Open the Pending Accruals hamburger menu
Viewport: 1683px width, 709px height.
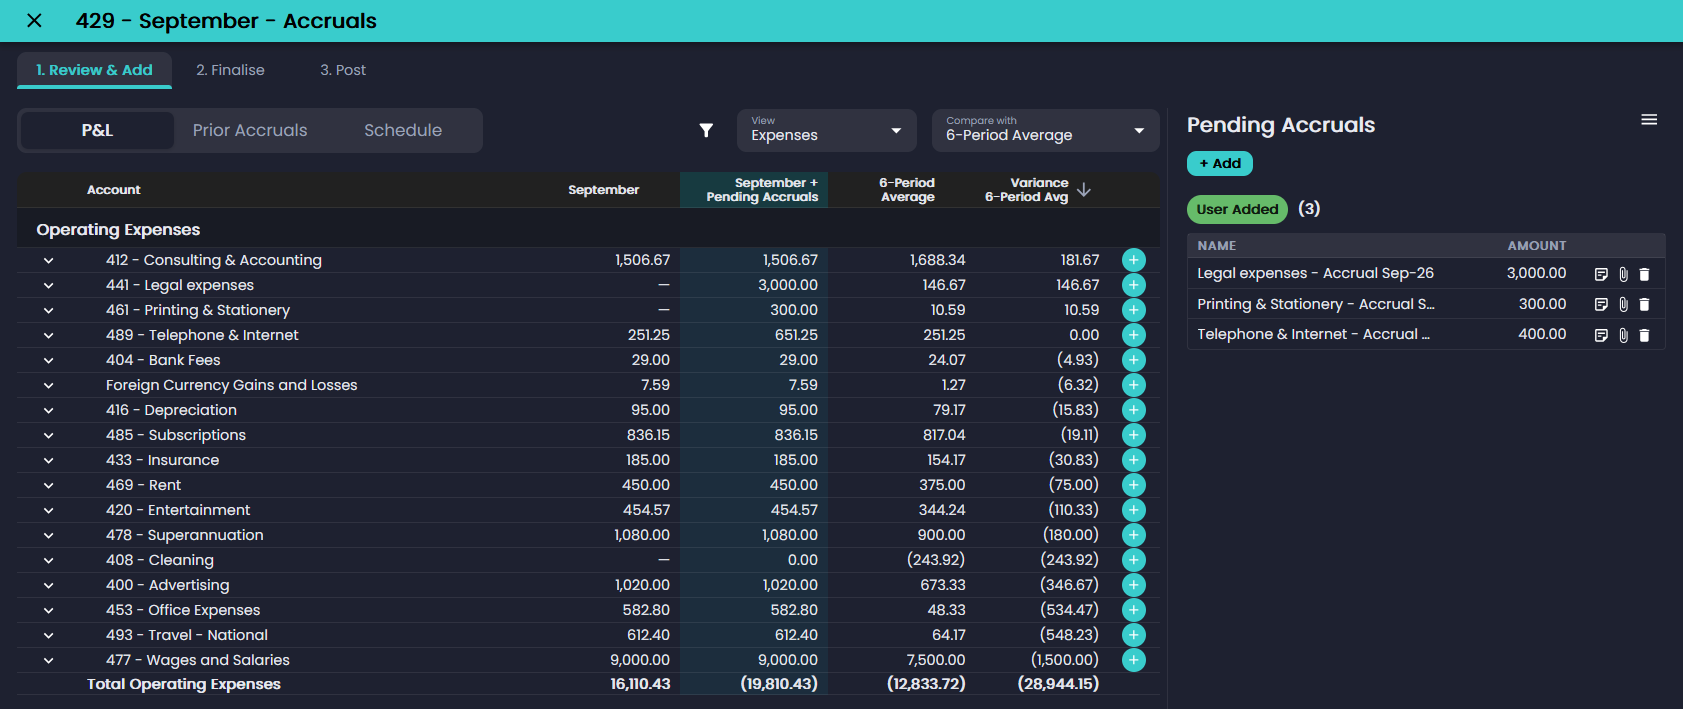[1649, 120]
